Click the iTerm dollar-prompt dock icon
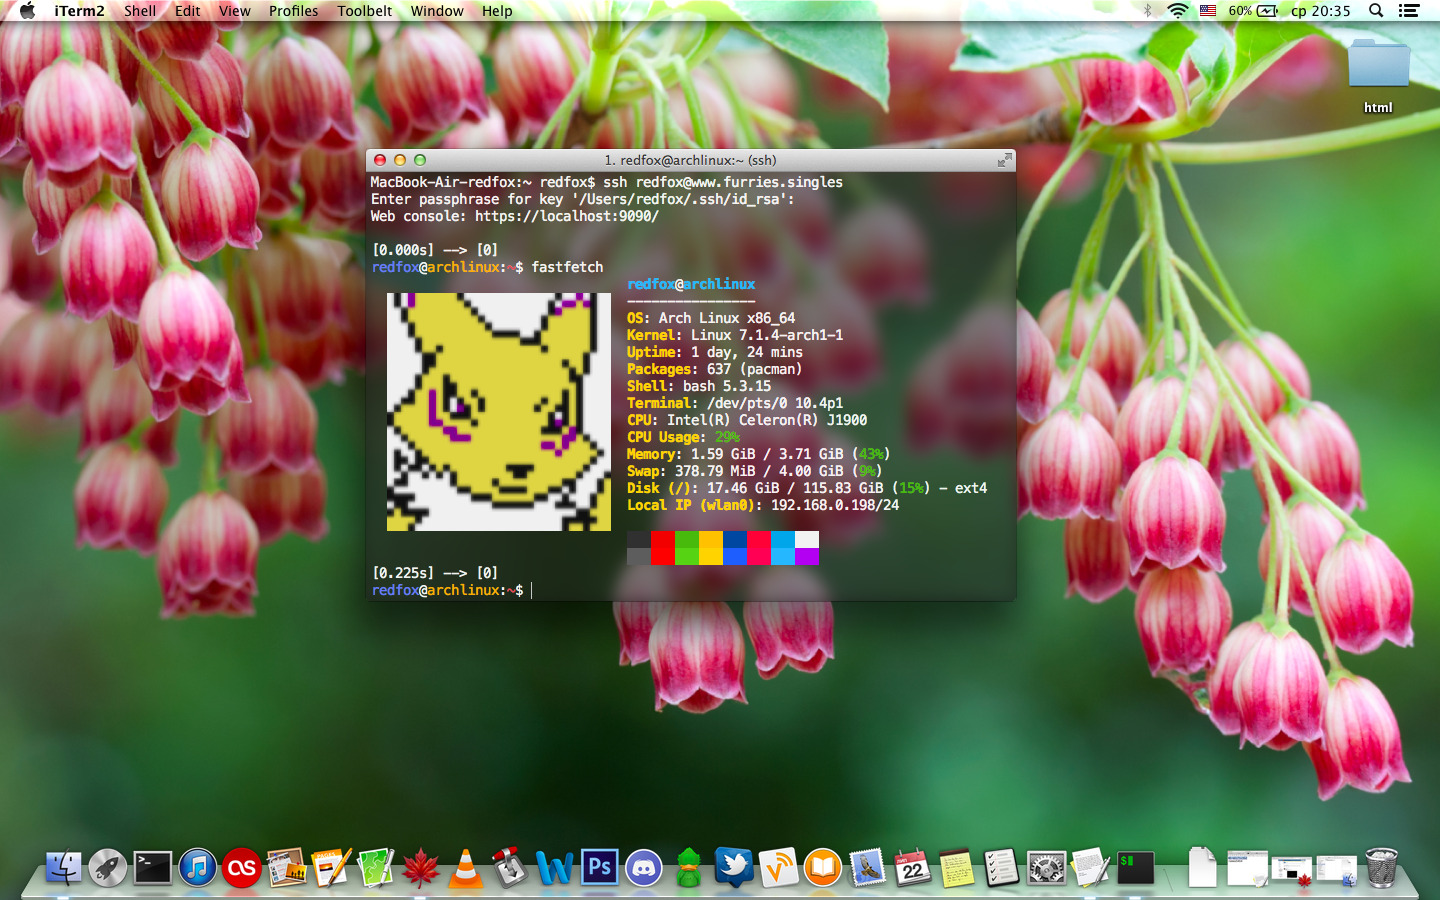 point(1136,867)
